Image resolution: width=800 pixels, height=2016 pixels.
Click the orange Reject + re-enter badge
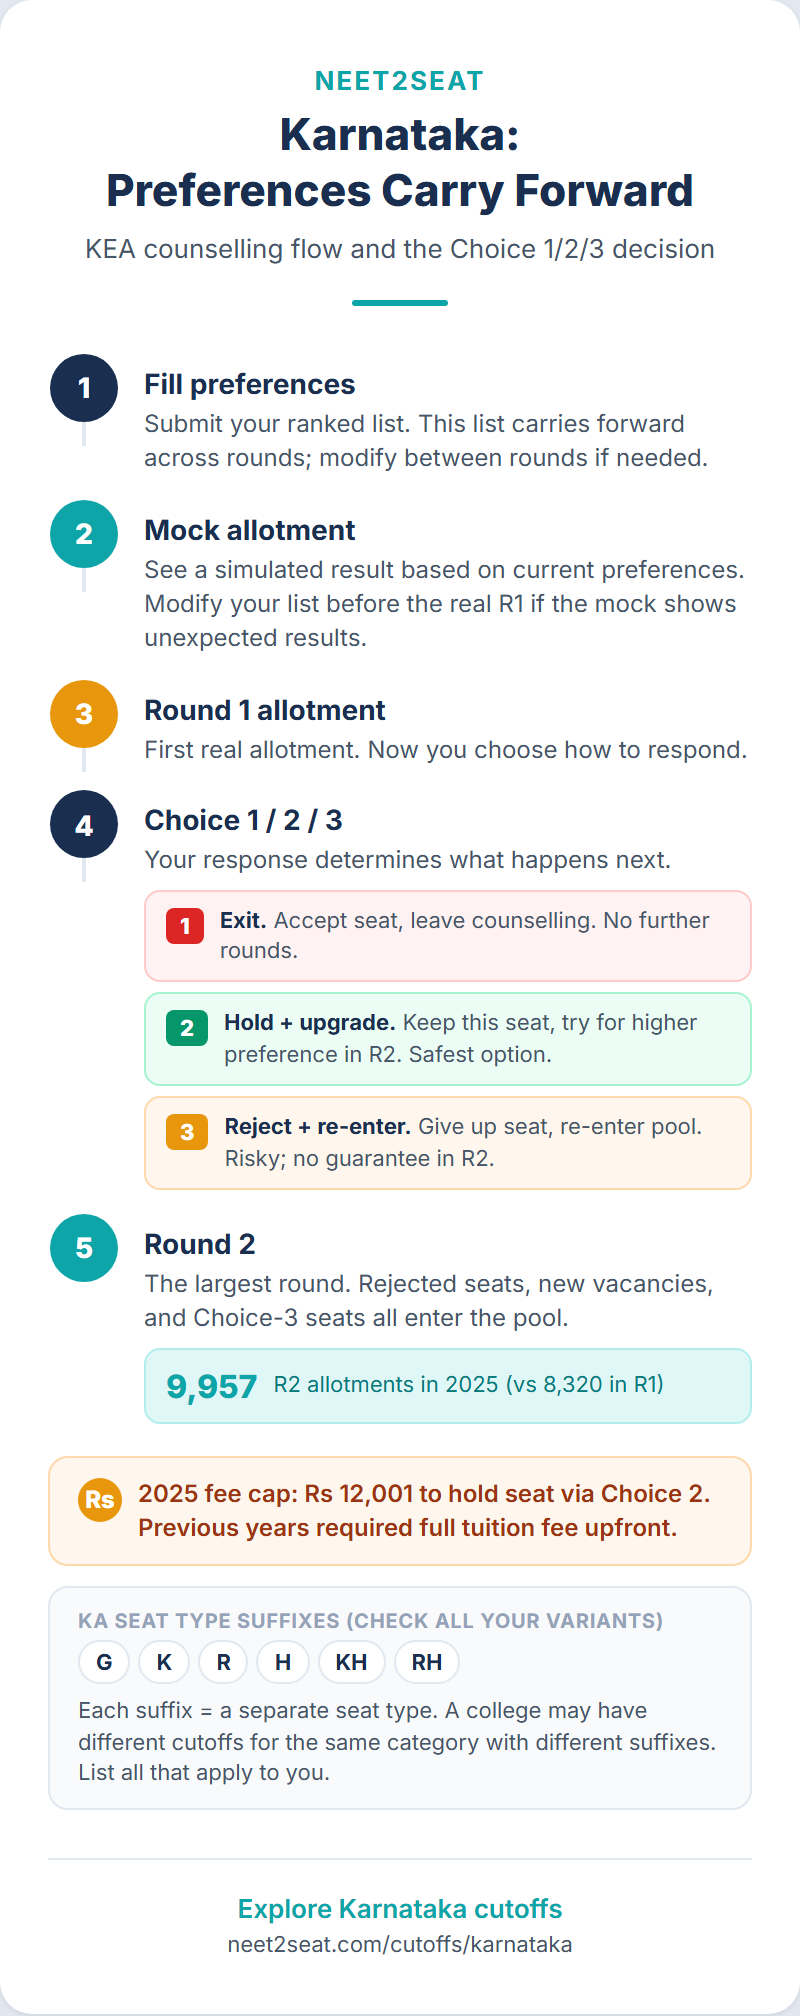(x=187, y=1132)
